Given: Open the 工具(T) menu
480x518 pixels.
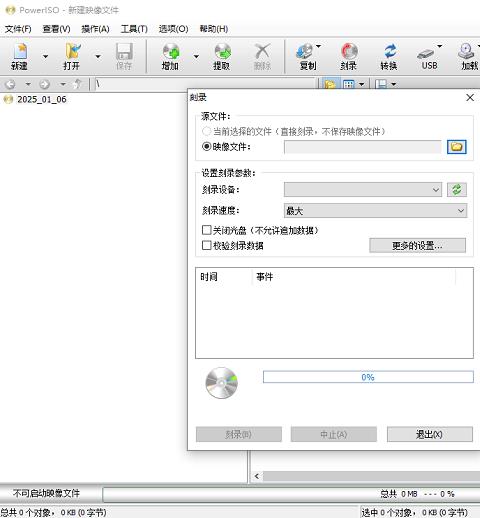Looking at the screenshot, I should point(134,29).
